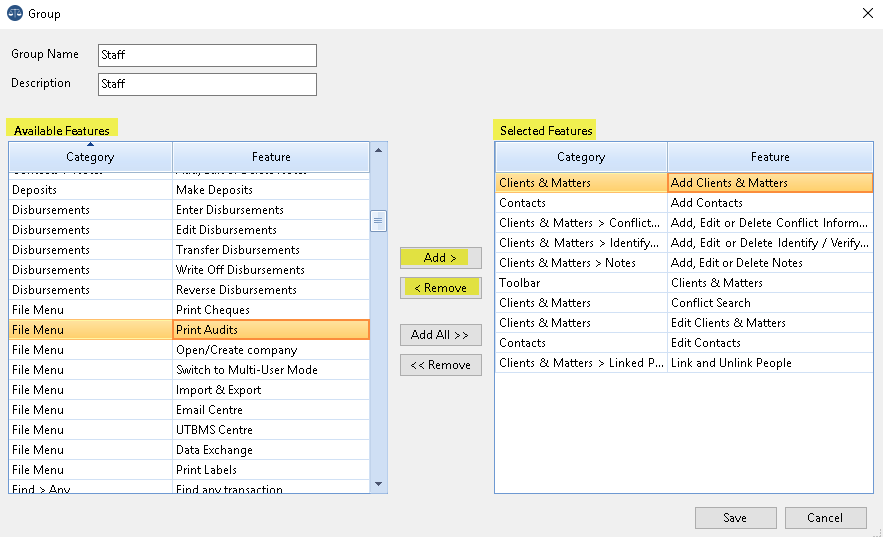Sort Available Features by Feature header
The width and height of the screenshot is (883, 537).
click(x=271, y=157)
